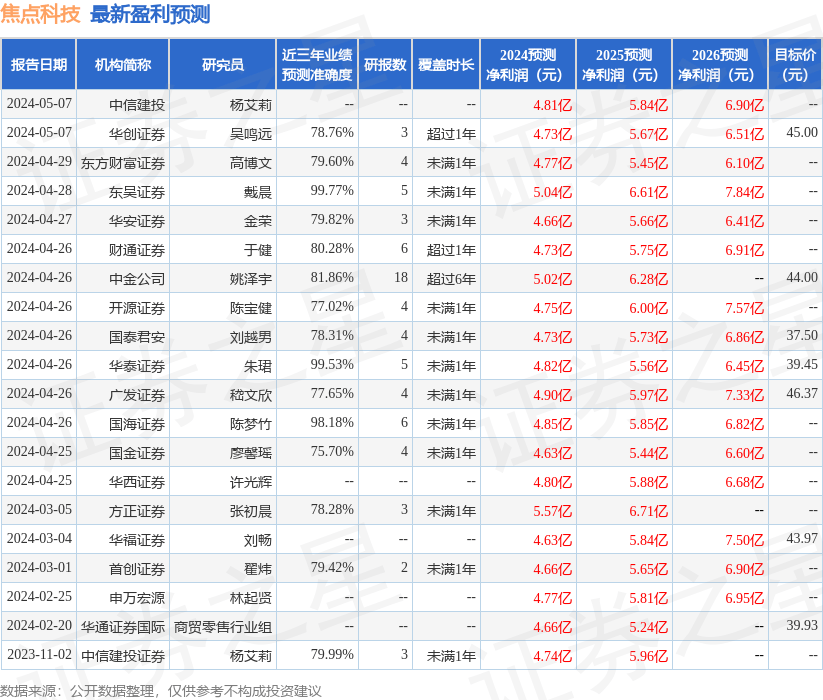The height and width of the screenshot is (700, 823).
Task: Click the 研报数 column header
Action: pyautogui.click(x=385, y=65)
